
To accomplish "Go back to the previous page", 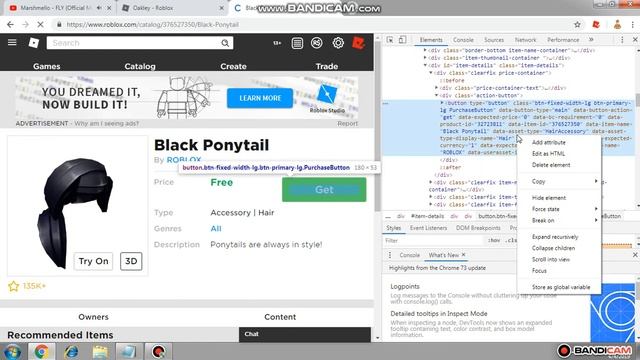I will [10, 24].
